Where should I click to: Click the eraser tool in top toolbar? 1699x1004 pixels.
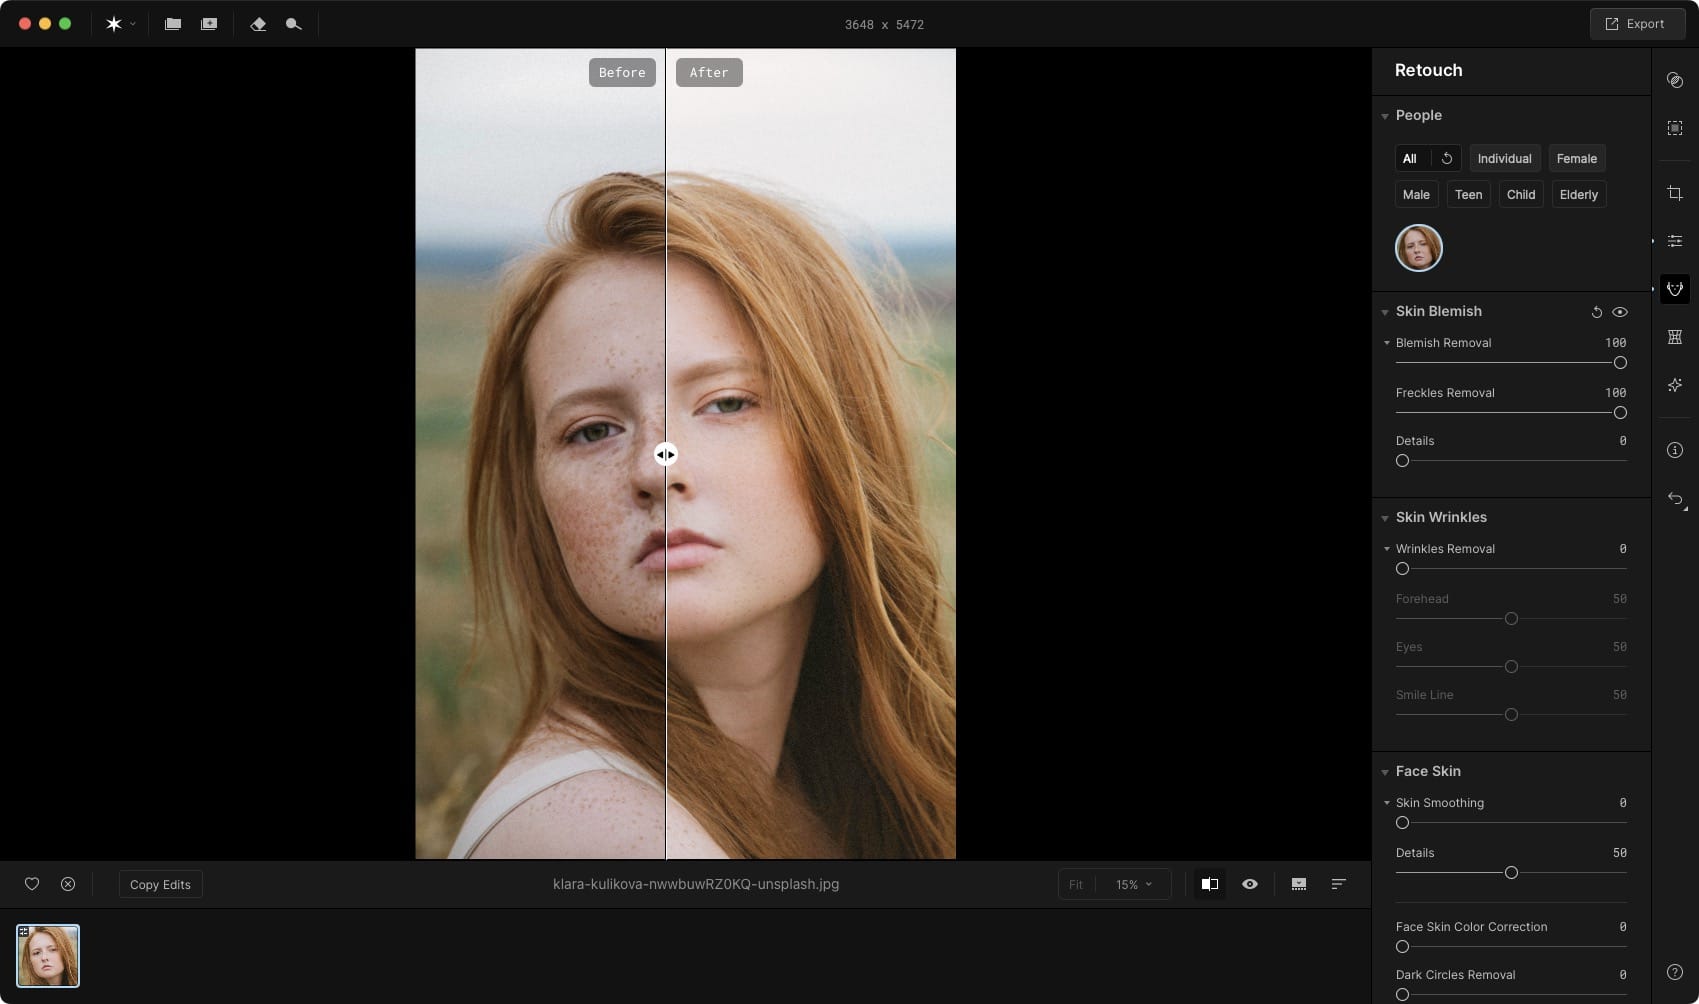pos(258,24)
